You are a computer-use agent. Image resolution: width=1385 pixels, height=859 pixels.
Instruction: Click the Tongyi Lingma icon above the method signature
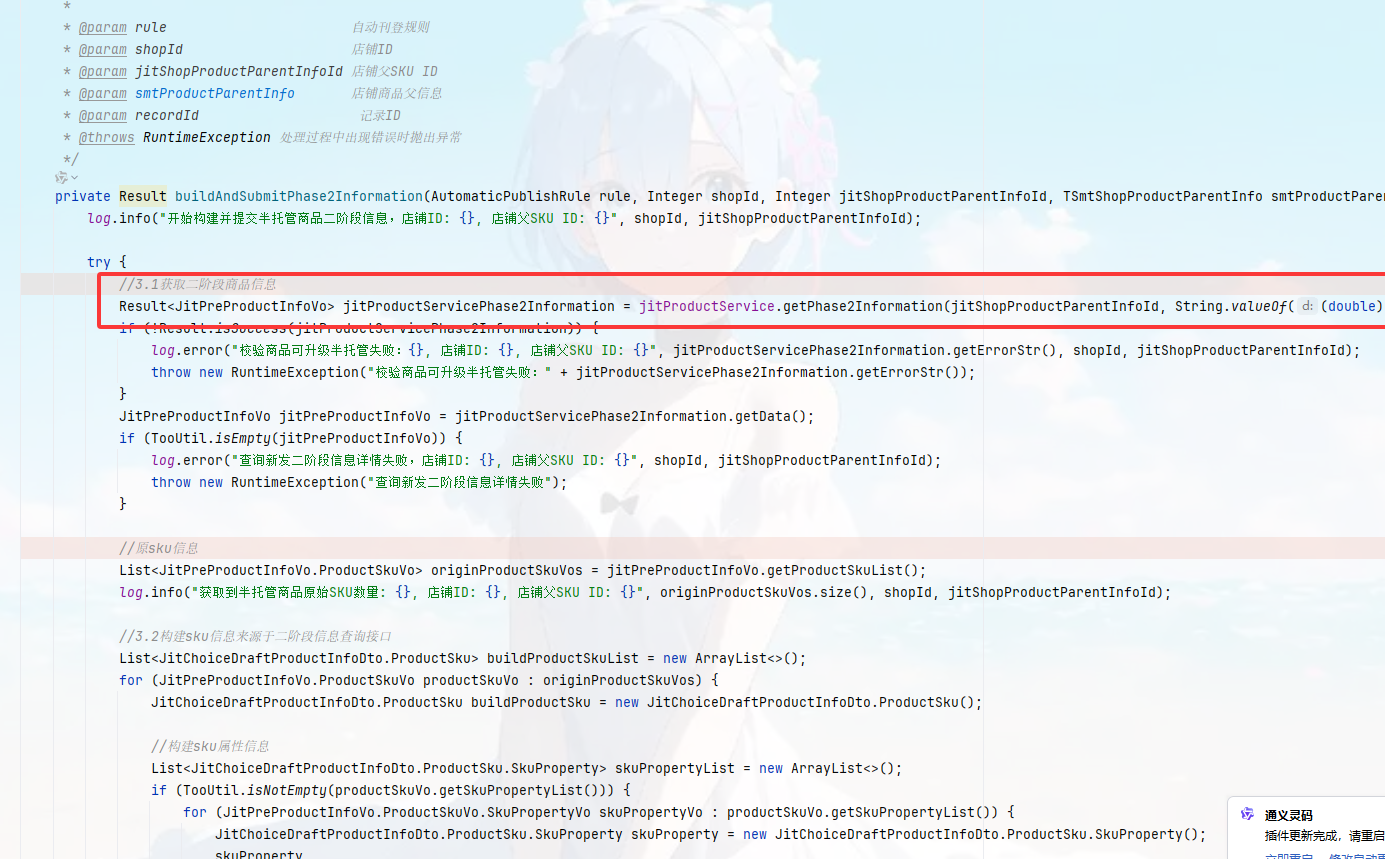click(61, 177)
